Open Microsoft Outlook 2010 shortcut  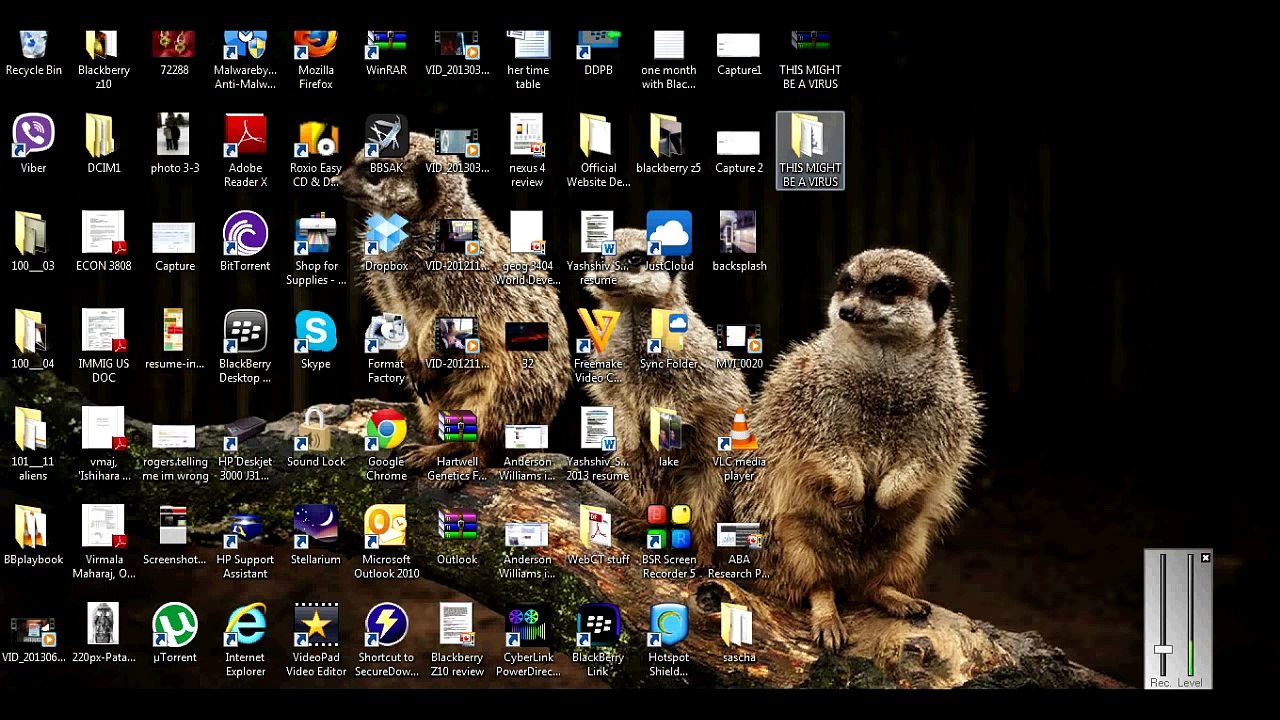click(386, 544)
